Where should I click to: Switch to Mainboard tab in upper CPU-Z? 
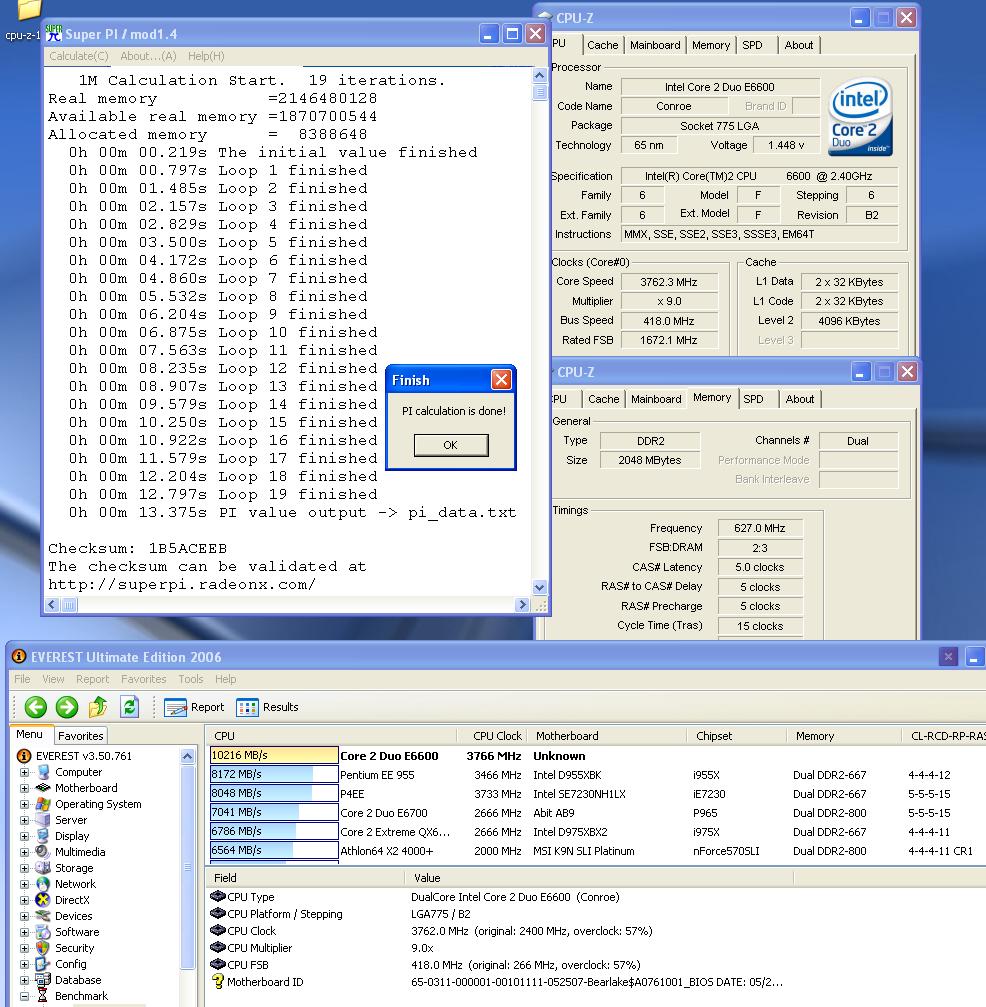tap(655, 45)
